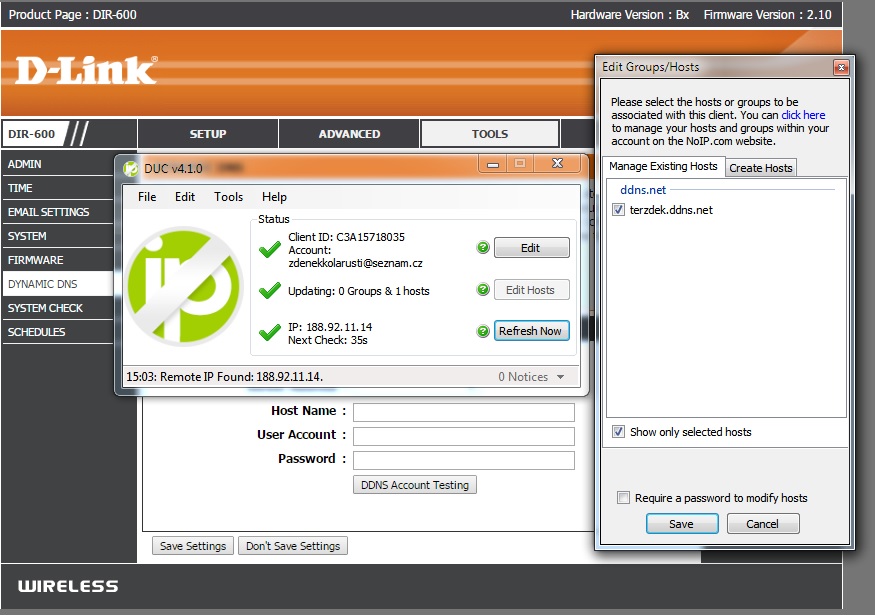The height and width of the screenshot is (615, 875).
Task: Click the No-IP logo in DUC window
Action: pyautogui.click(x=184, y=286)
